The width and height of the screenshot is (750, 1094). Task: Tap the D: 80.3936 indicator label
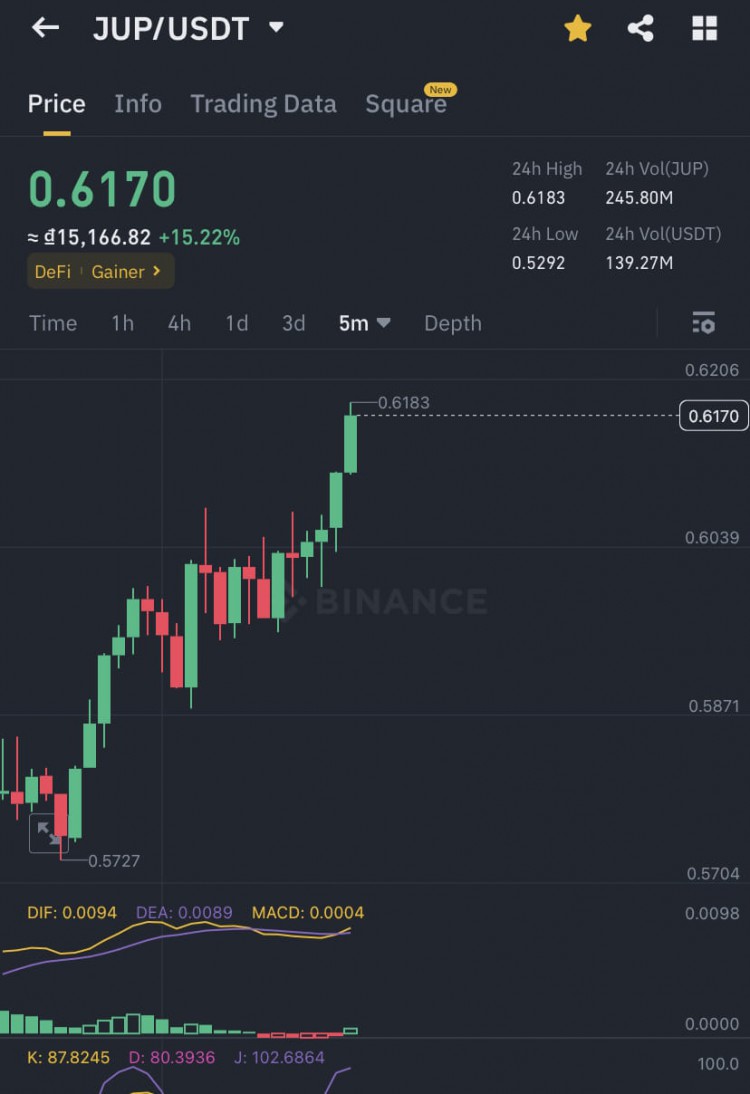(172, 1058)
